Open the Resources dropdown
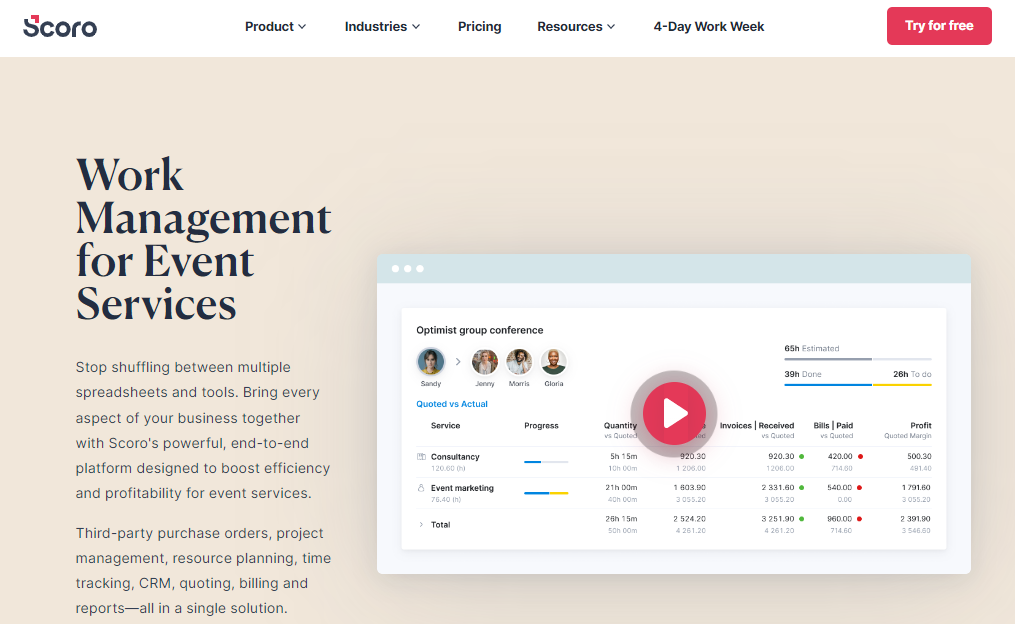 click(x=575, y=27)
